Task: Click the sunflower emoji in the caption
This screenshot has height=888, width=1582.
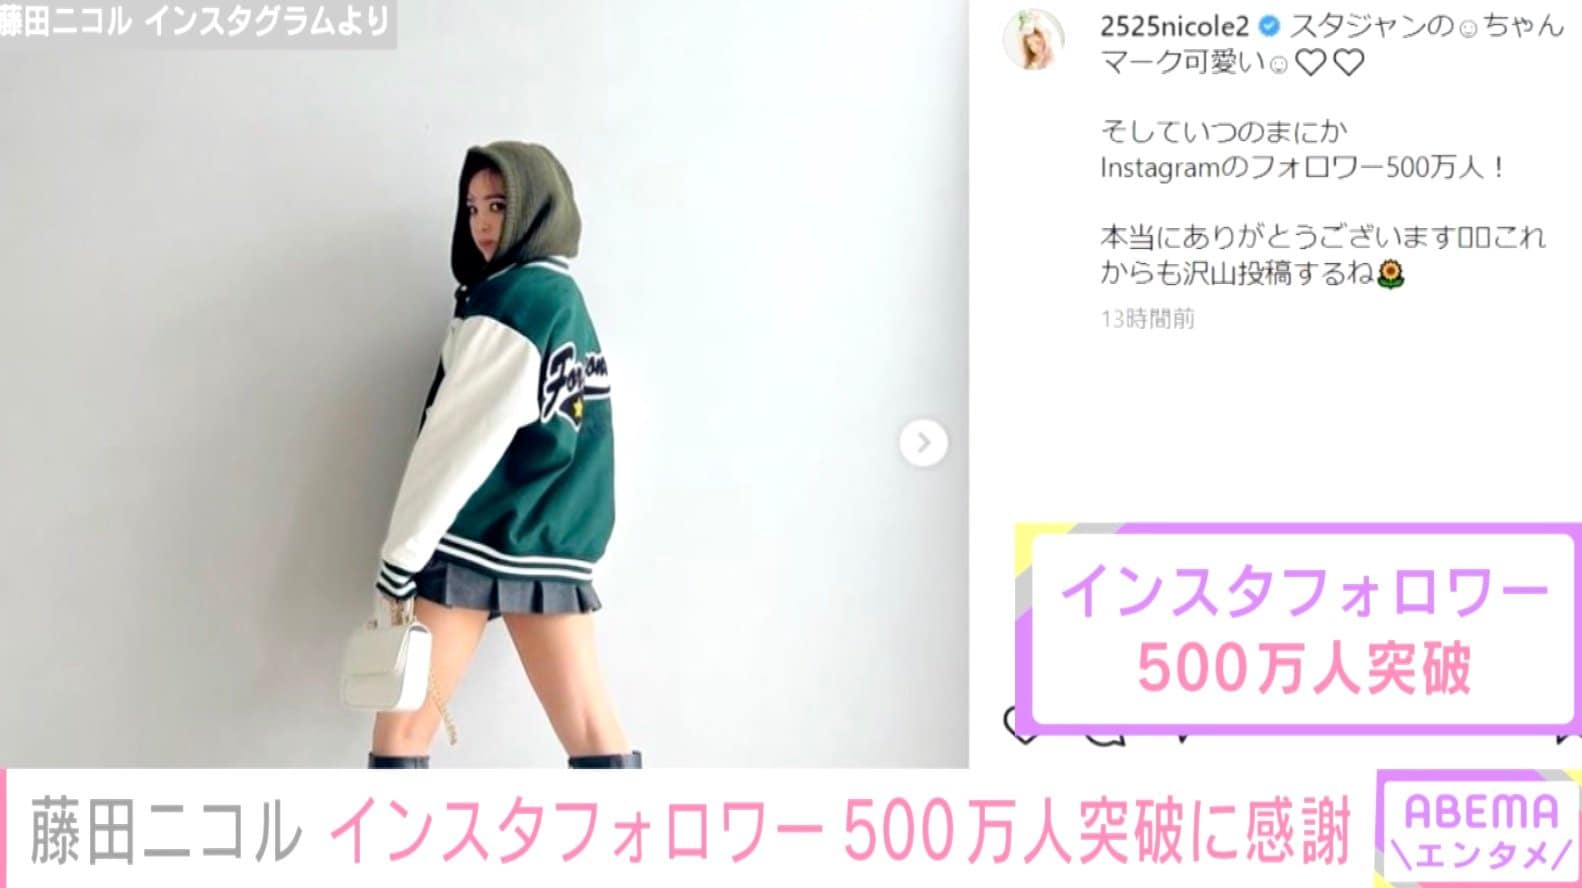Action: 1390,274
